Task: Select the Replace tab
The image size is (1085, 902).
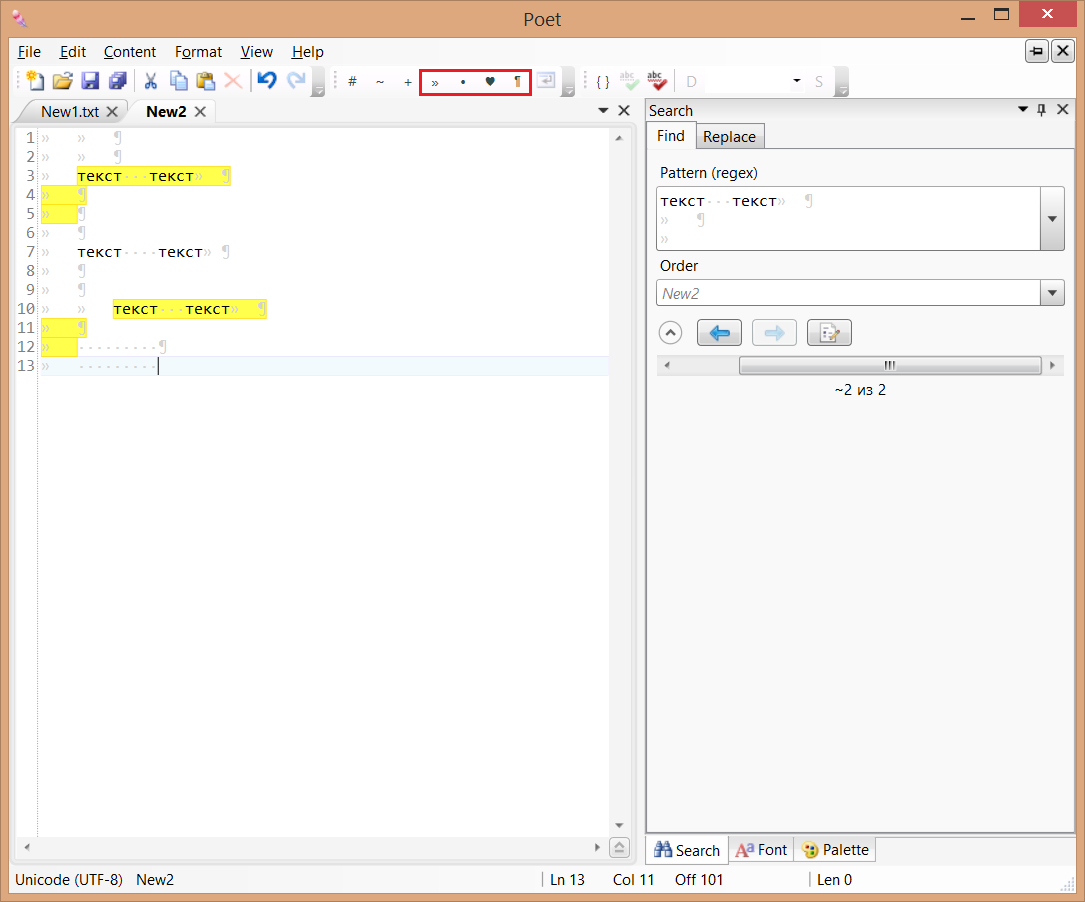Action: pos(729,137)
